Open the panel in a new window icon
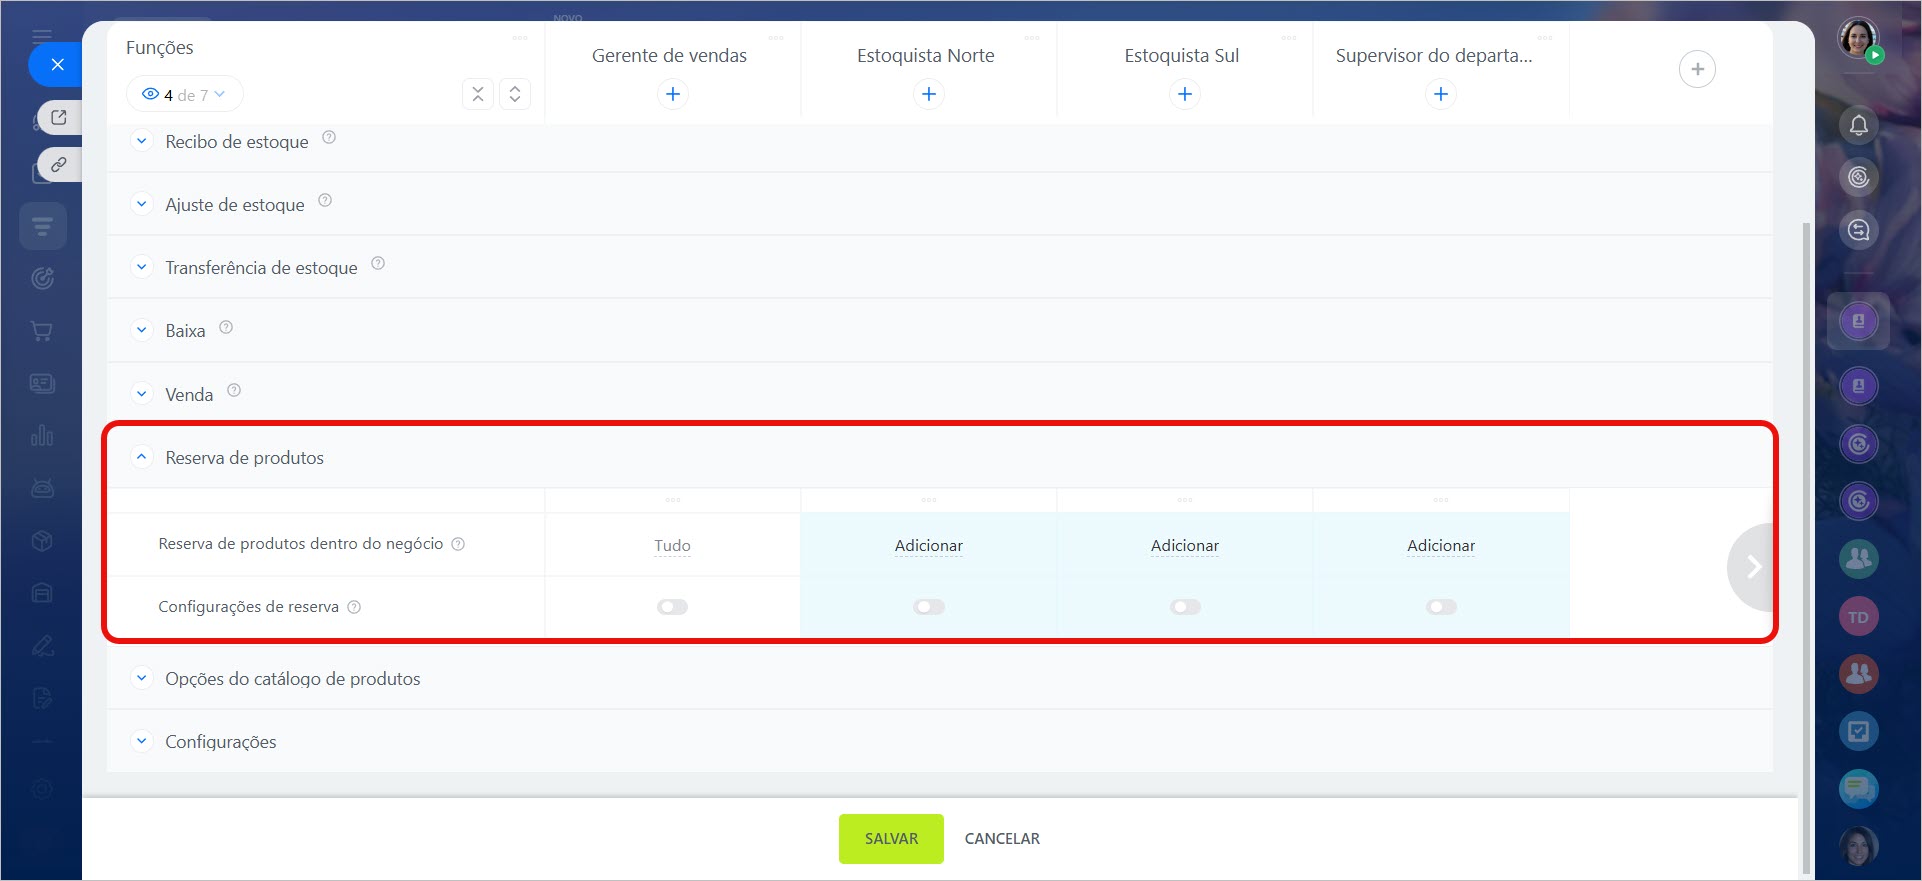The width and height of the screenshot is (1922, 881). 59,117
